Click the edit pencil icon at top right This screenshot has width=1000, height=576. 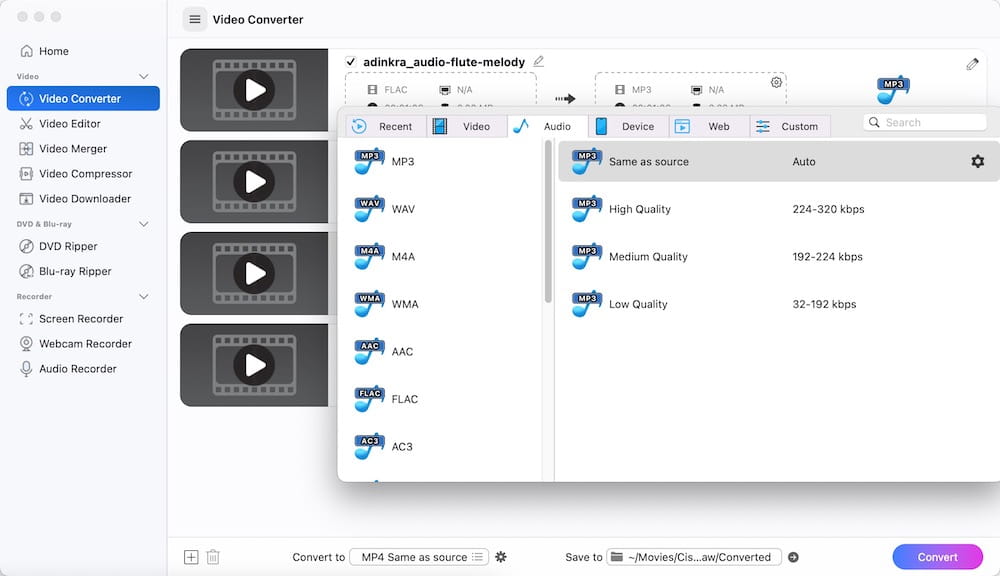pos(972,64)
